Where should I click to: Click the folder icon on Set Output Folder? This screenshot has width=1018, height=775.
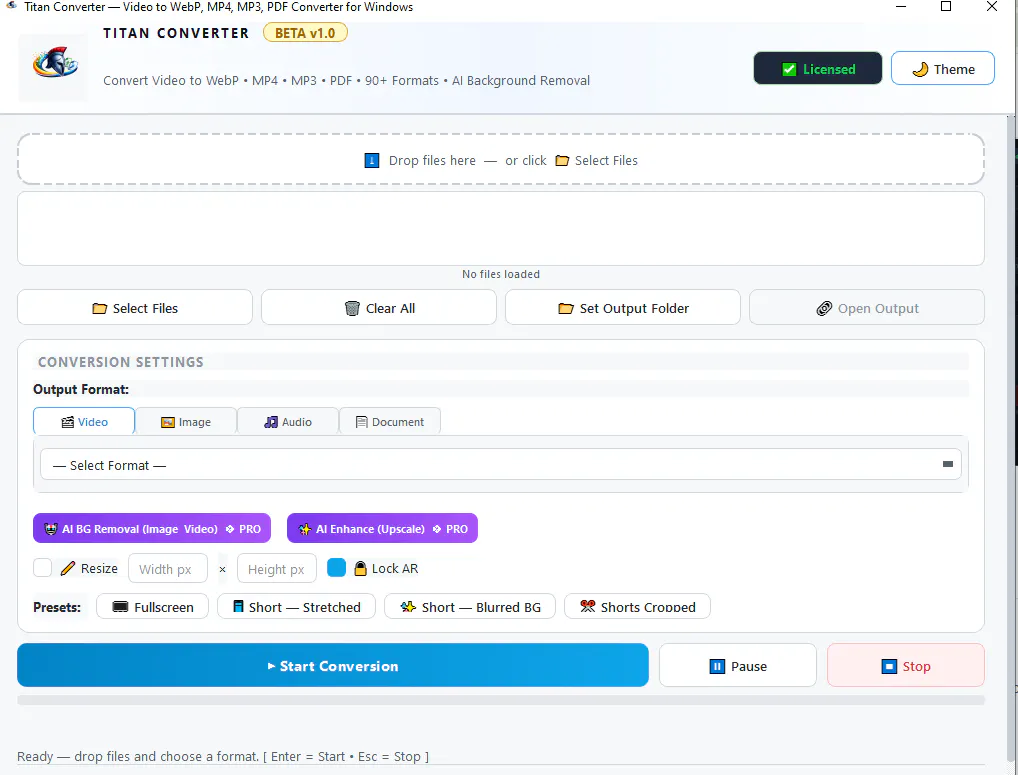pyautogui.click(x=565, y=308)
